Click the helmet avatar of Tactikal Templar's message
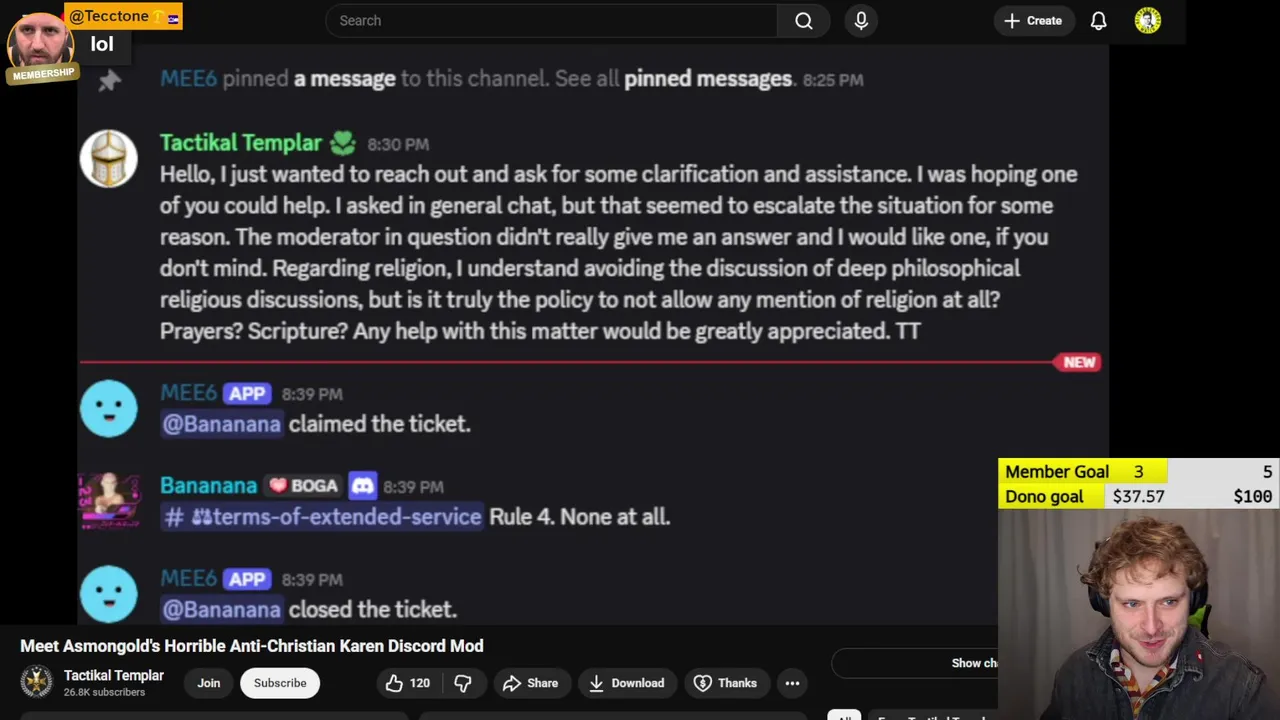Screen dimensions: 1280x720 point(109,159)
